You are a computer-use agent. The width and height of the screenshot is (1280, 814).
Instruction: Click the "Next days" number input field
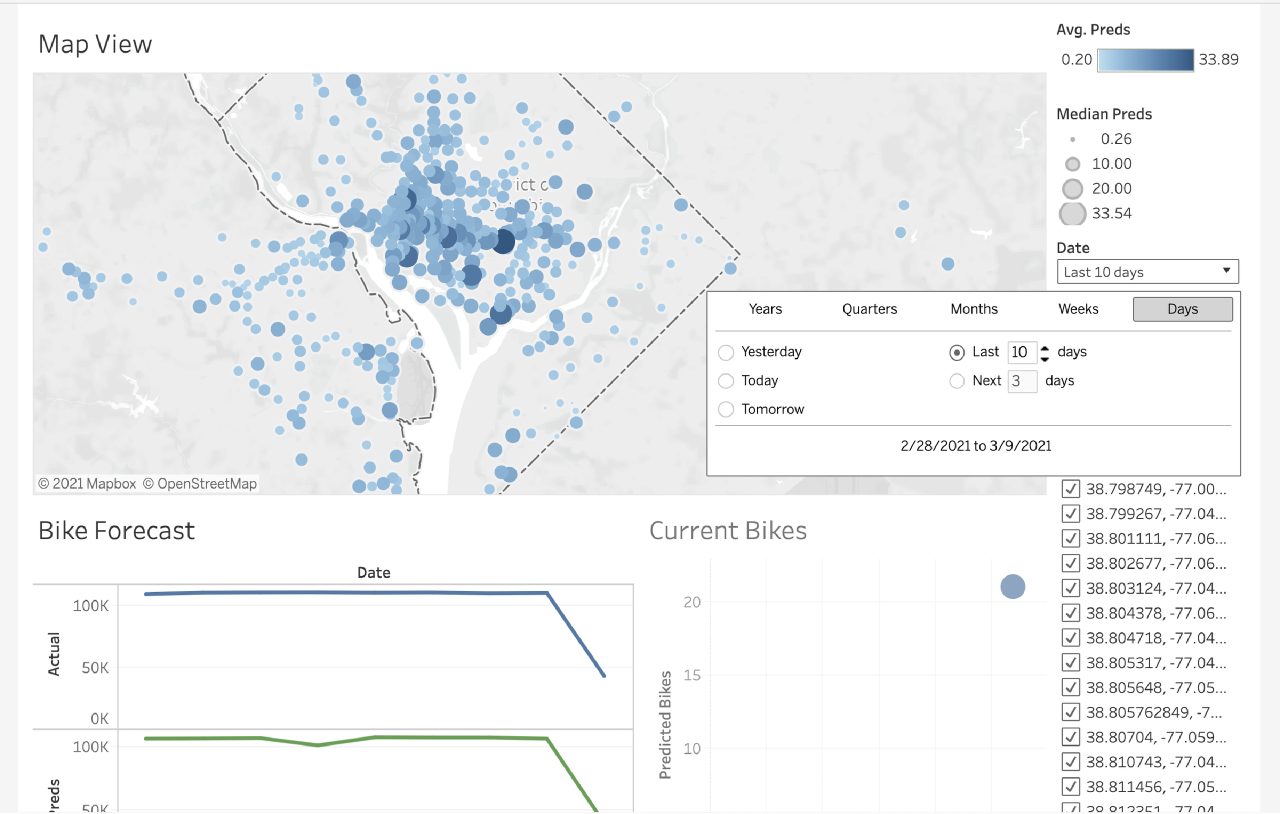click(x=1022, y=381)
